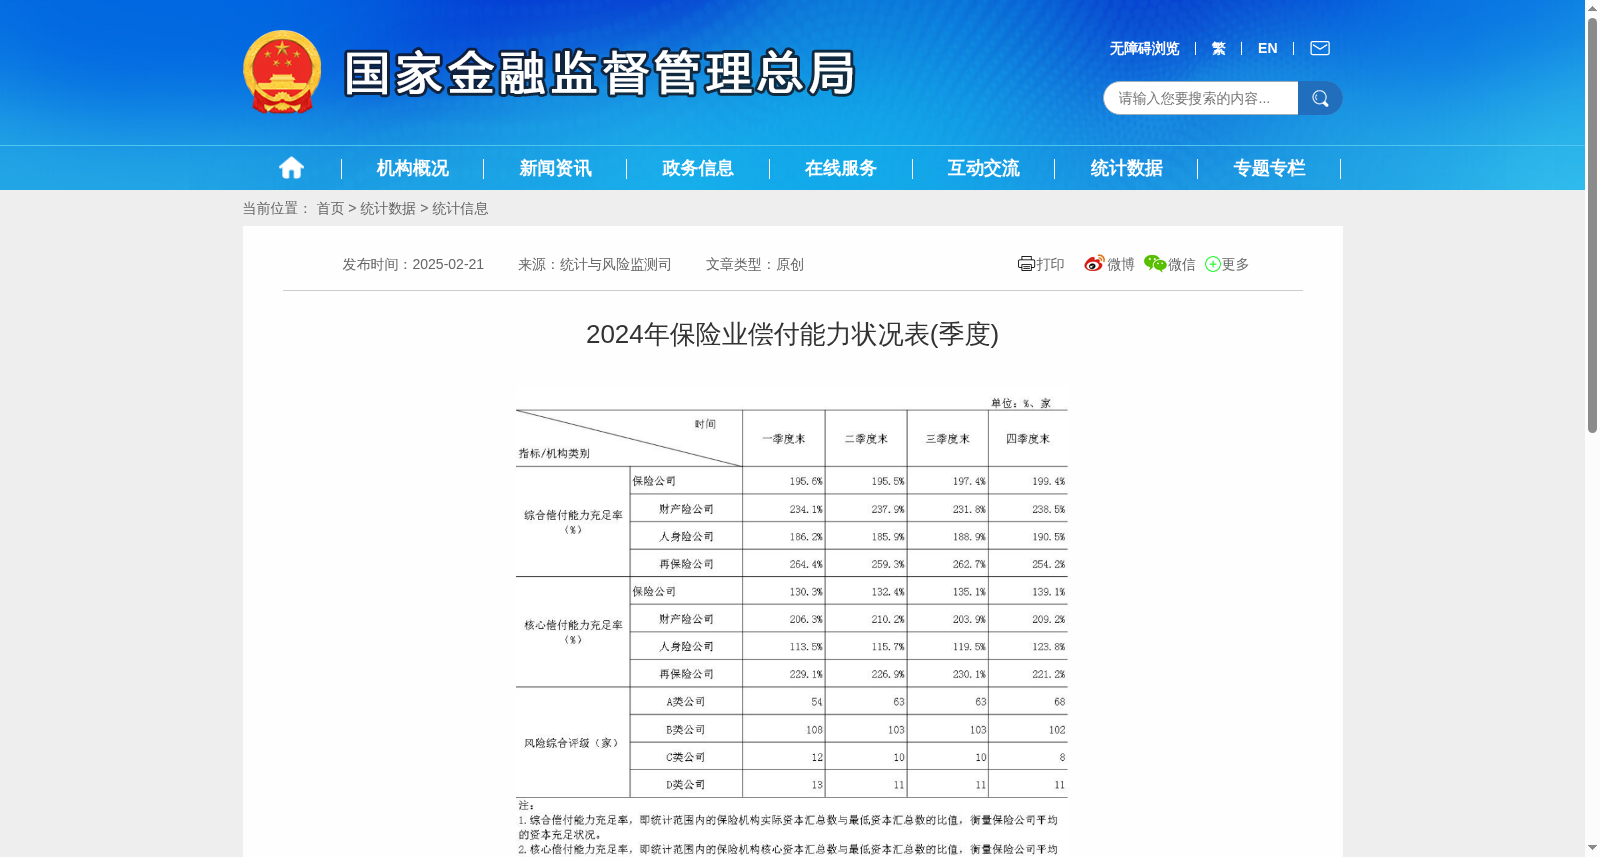
Task: Click article title 2024年保险业偿付能力状况表(季度)
Action: pos(792,334)
